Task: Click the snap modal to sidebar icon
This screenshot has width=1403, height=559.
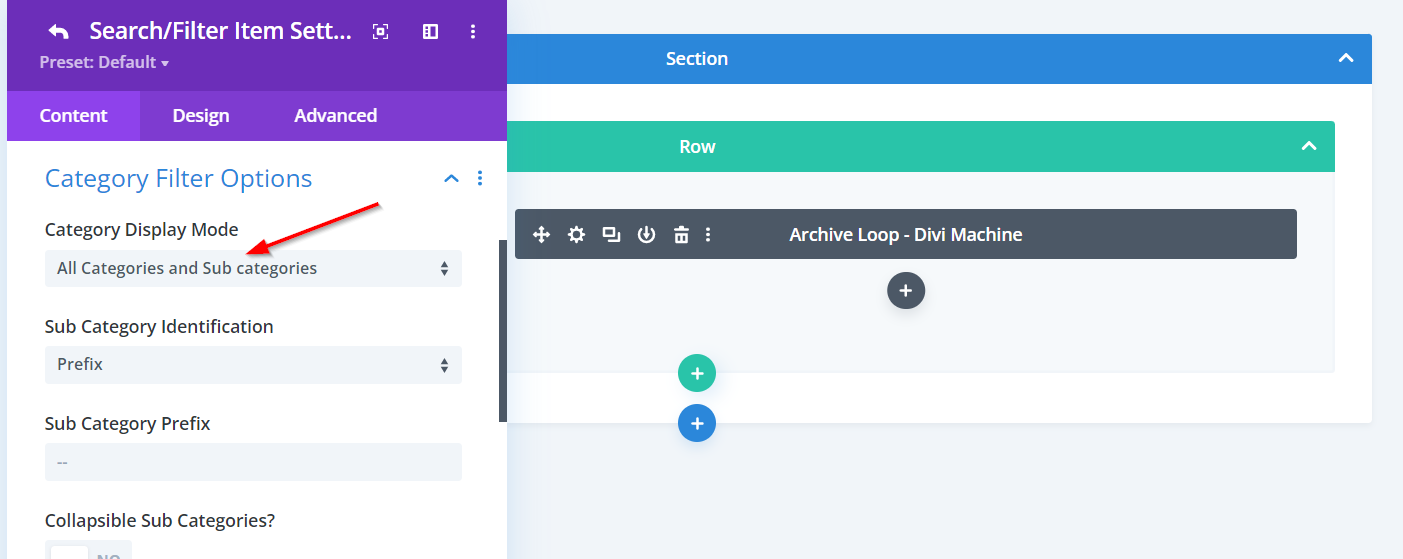Action: click(430, 32)
